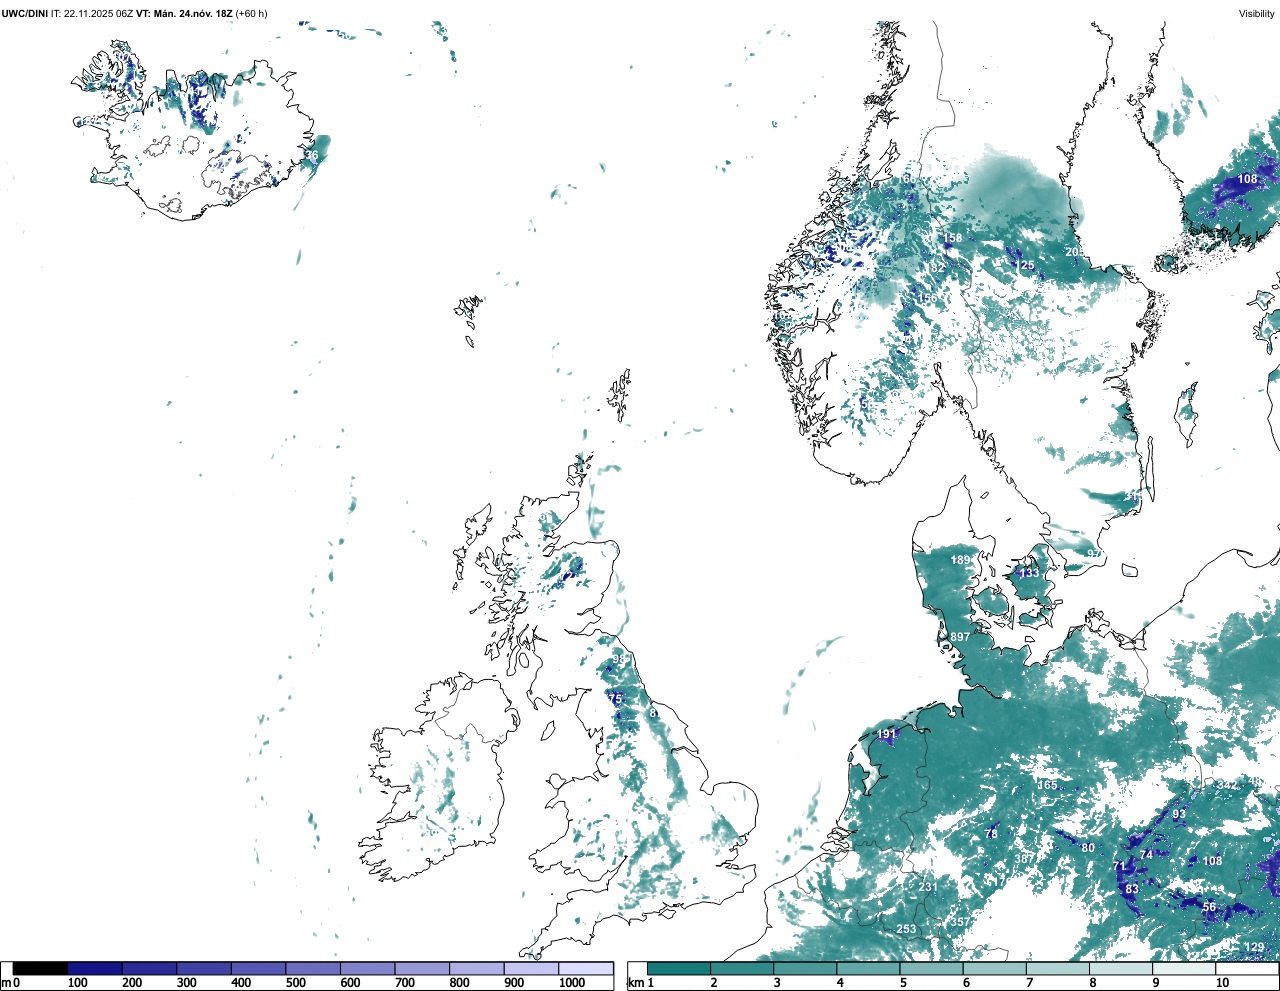Click the '191' value over Netherlands
1280x991 pixels.
click(887, 734)
